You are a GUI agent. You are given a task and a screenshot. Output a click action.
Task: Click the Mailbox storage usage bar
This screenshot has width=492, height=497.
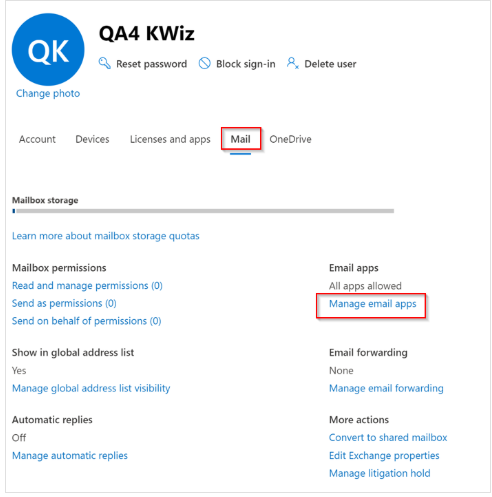[x=203, y=211]
